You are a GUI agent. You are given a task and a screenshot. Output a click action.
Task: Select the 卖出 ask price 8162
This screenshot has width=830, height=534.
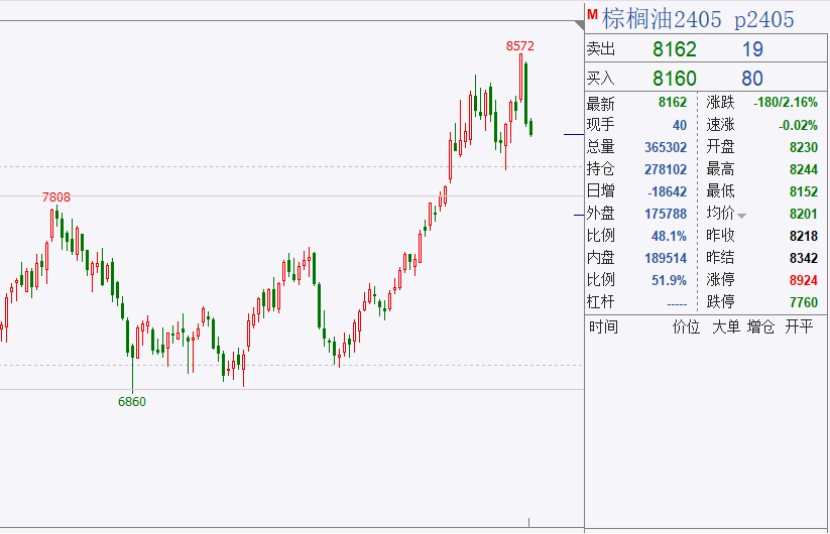coord(674,50)
